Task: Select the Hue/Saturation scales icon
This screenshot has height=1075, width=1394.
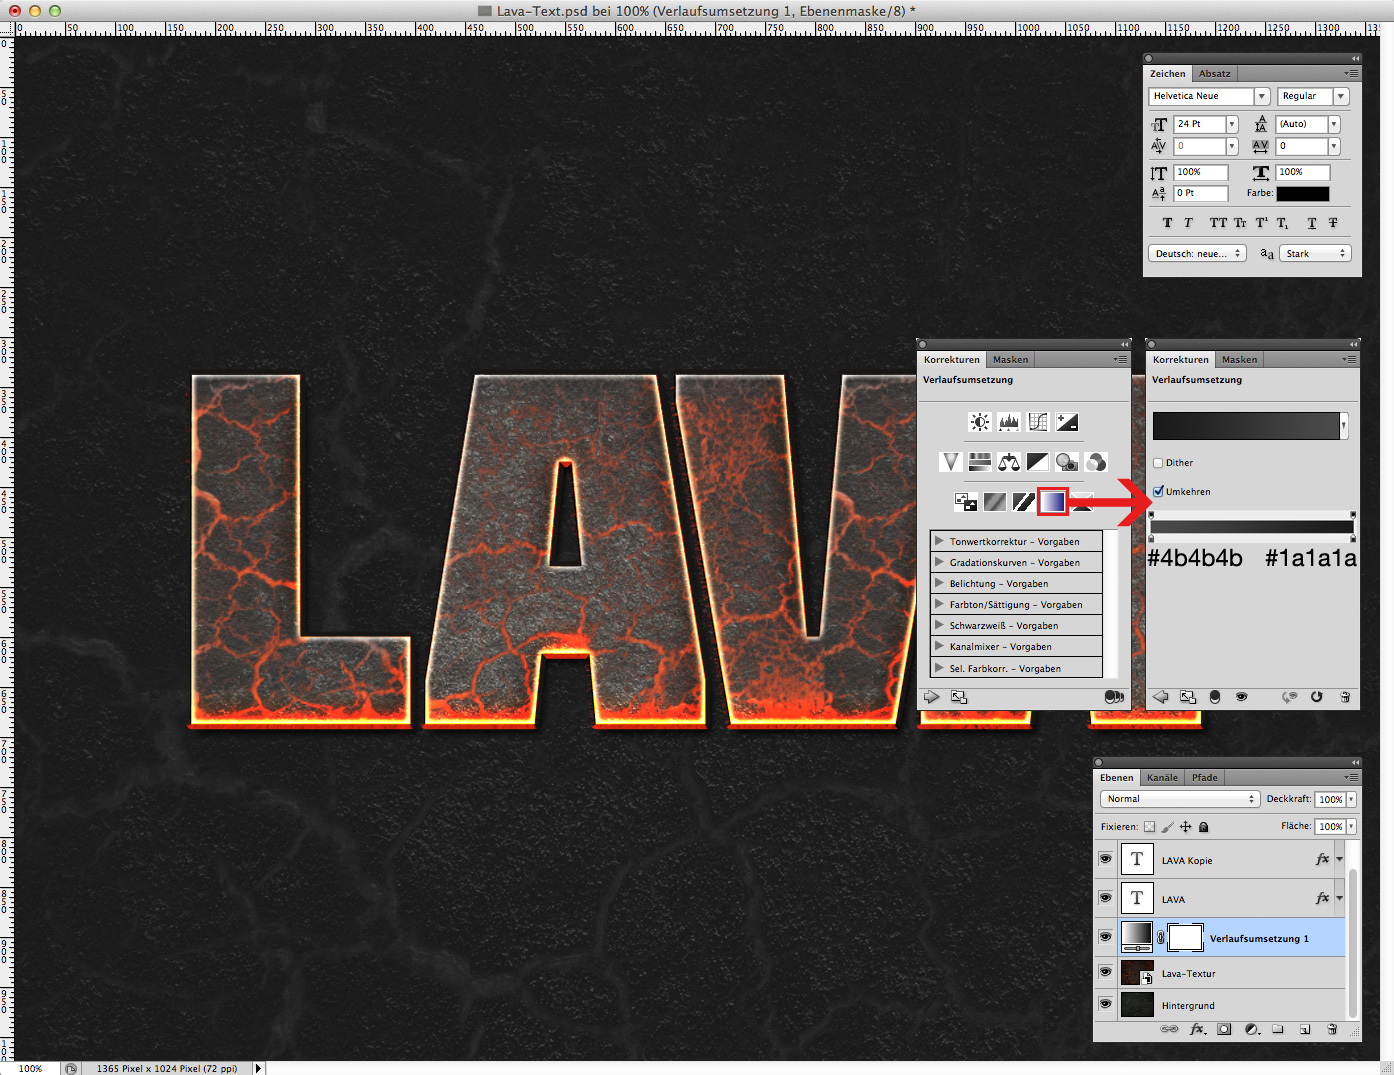Action: (x=1009, y=461)
